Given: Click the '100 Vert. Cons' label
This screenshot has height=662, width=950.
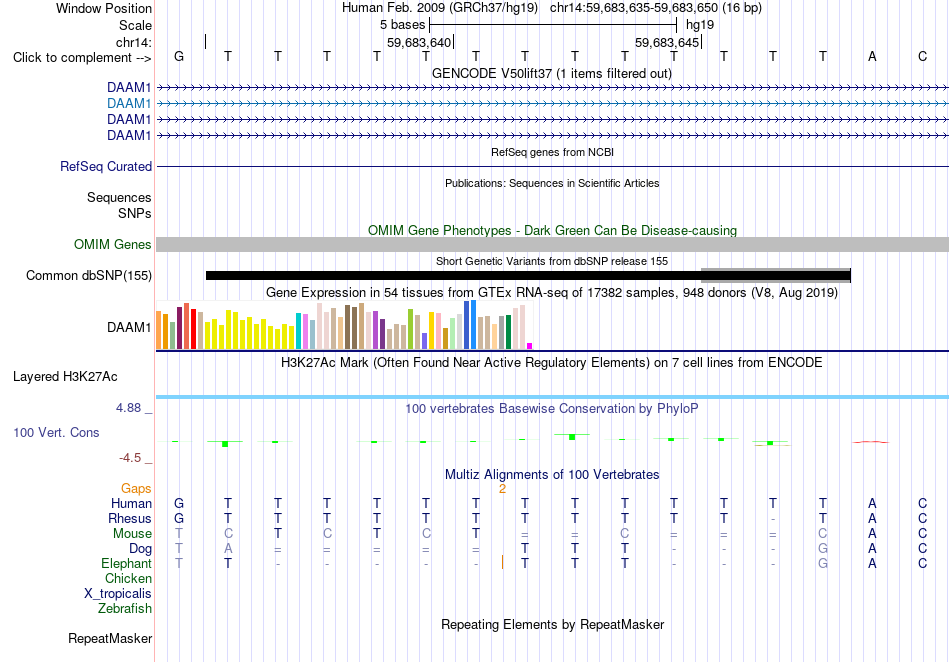Looking at the screenshot, I should tap(56, 432).
